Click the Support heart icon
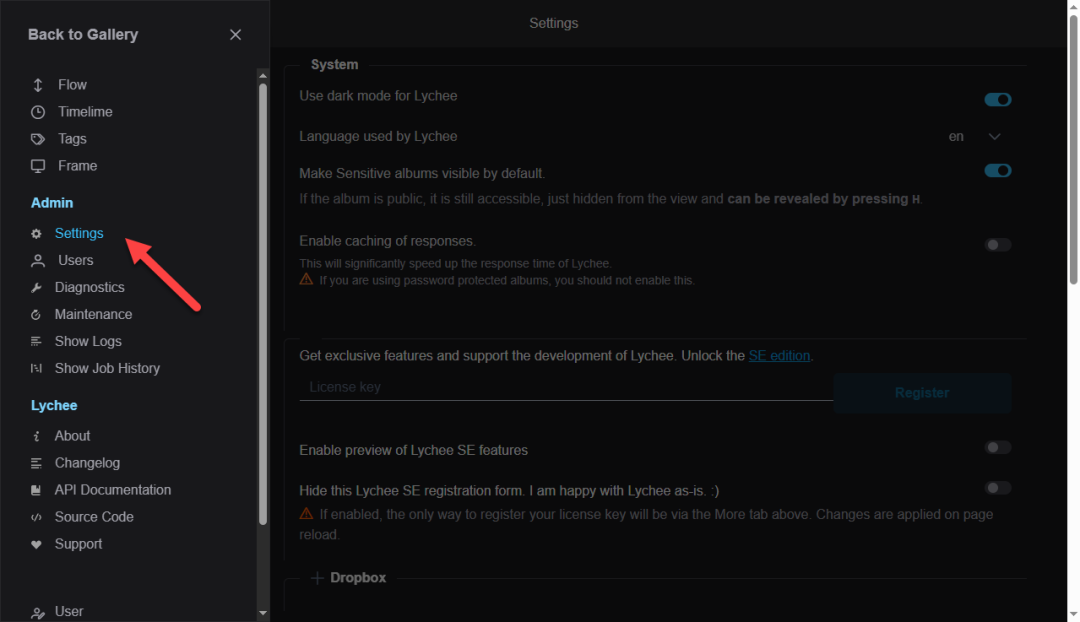The image size is (1080, 622). pyautogui.click(x=37, y=545)
